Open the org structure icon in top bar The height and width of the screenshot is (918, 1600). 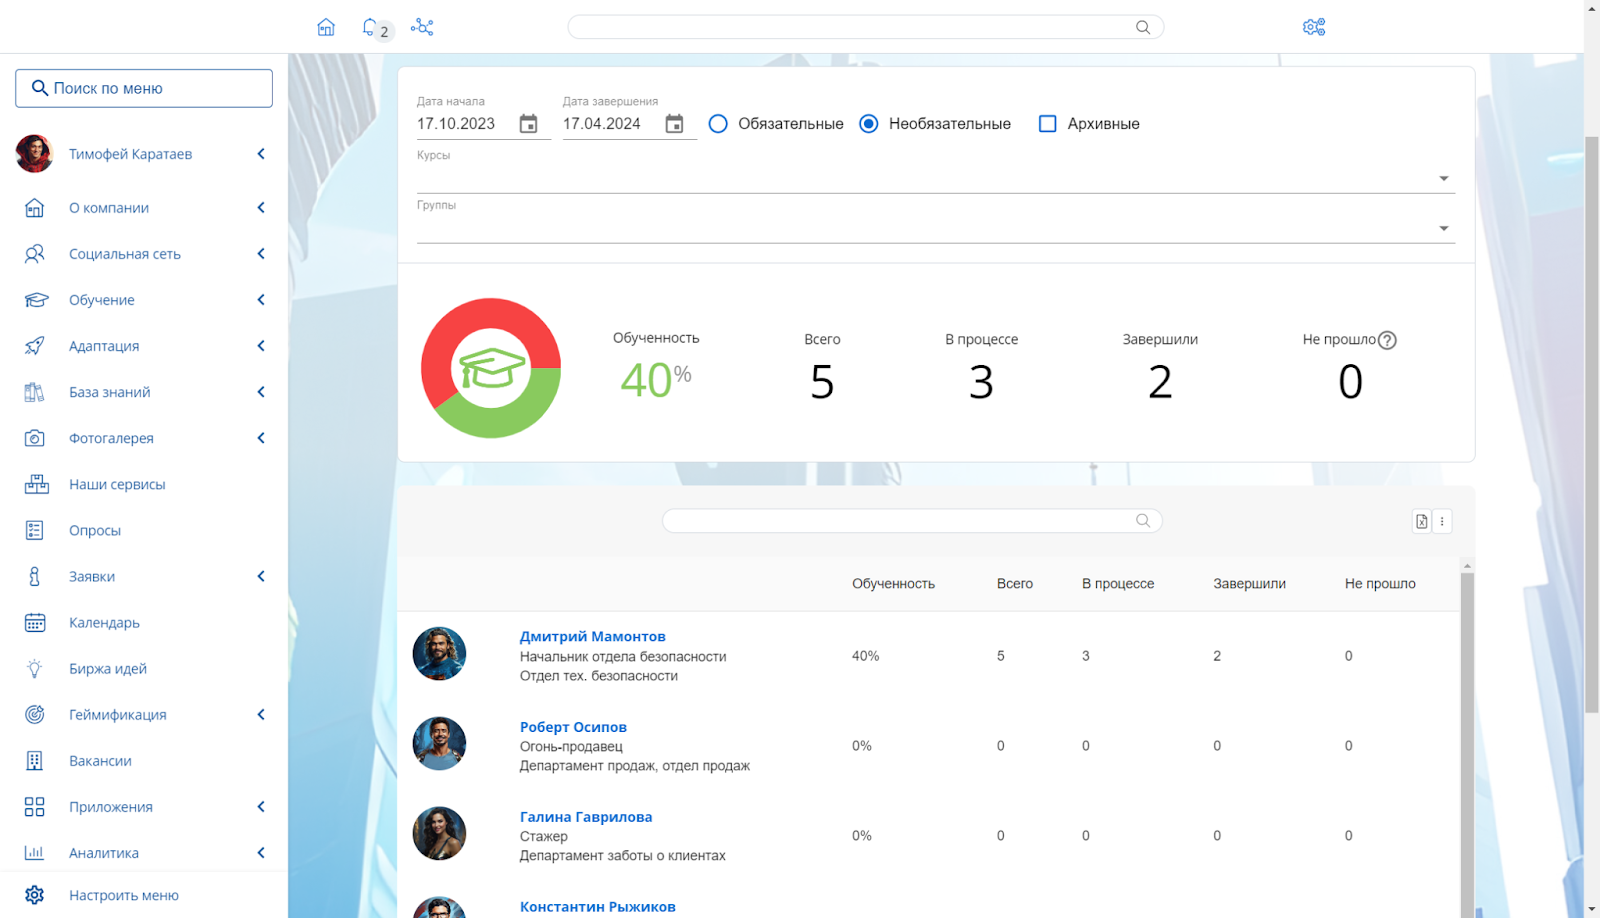click(x=422, y=27)
